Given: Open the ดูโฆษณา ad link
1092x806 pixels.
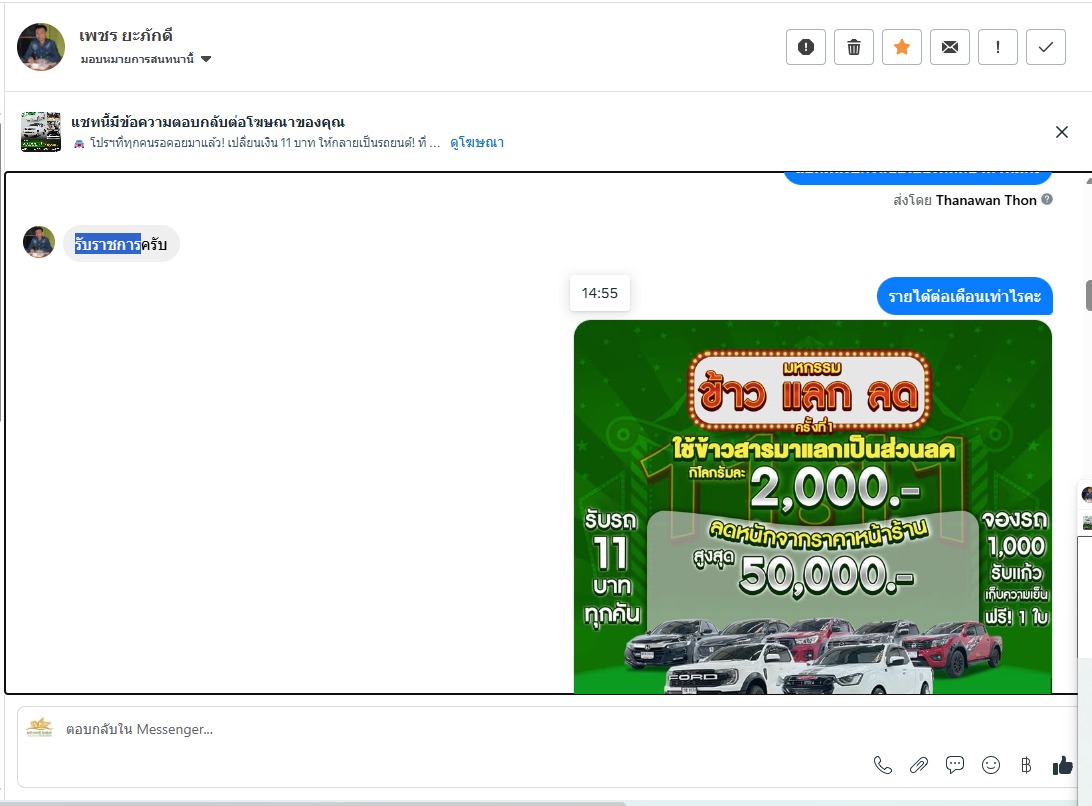Looking at the screenshot, I should [x=477, y=143].
